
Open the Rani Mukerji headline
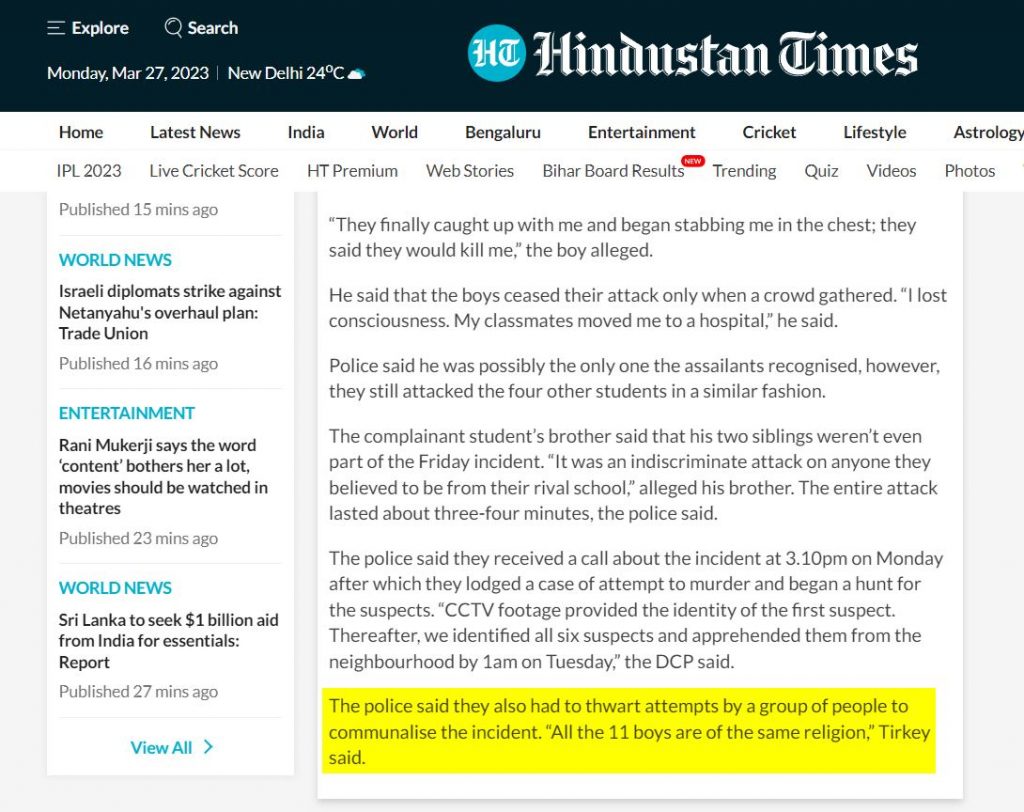[x=163, y=476]
